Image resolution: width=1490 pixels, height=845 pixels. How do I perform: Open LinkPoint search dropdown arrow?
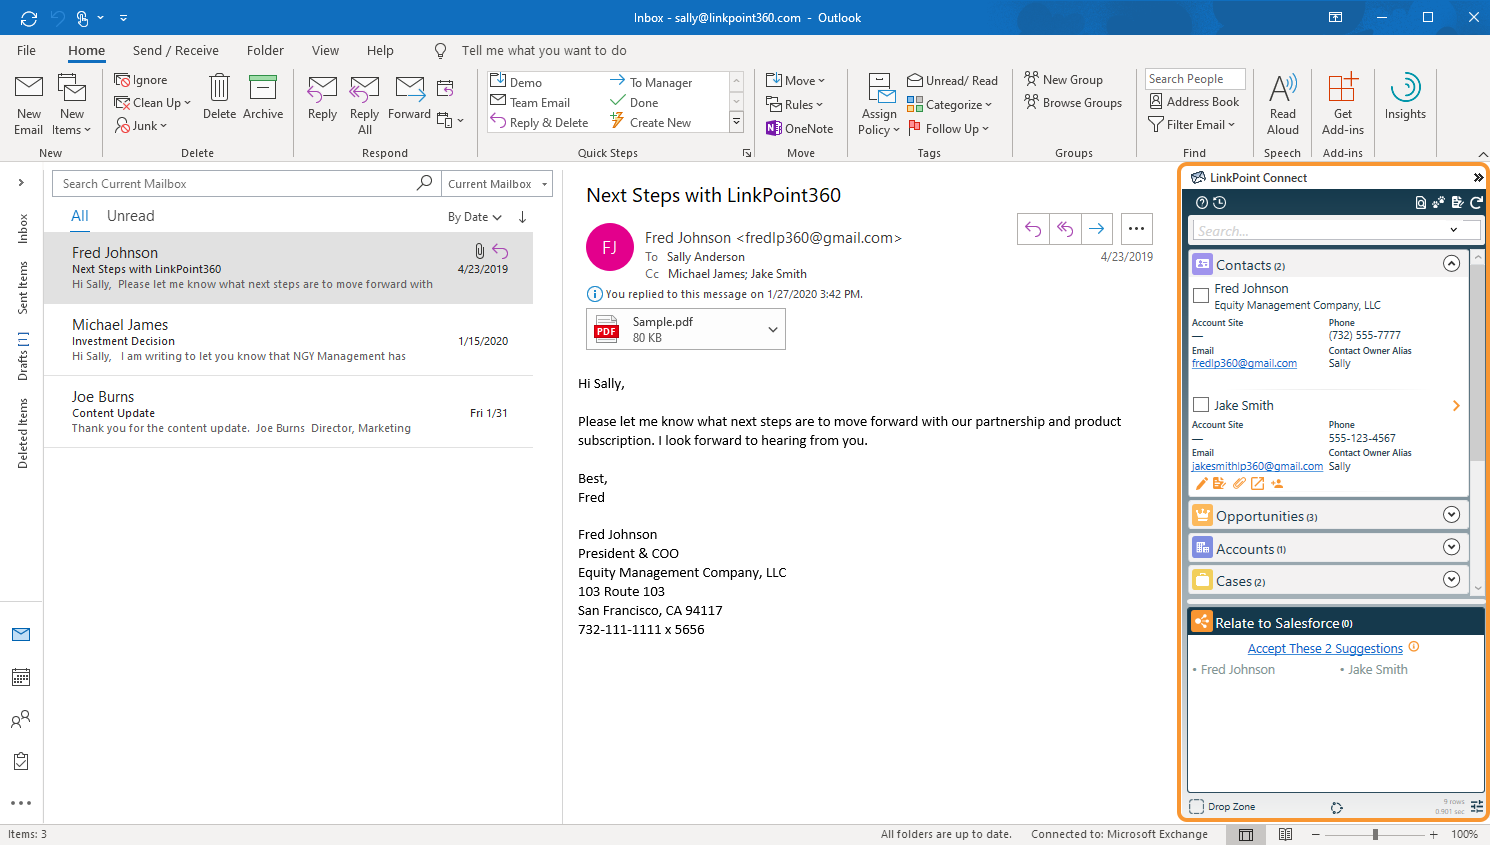point(1454,230)
